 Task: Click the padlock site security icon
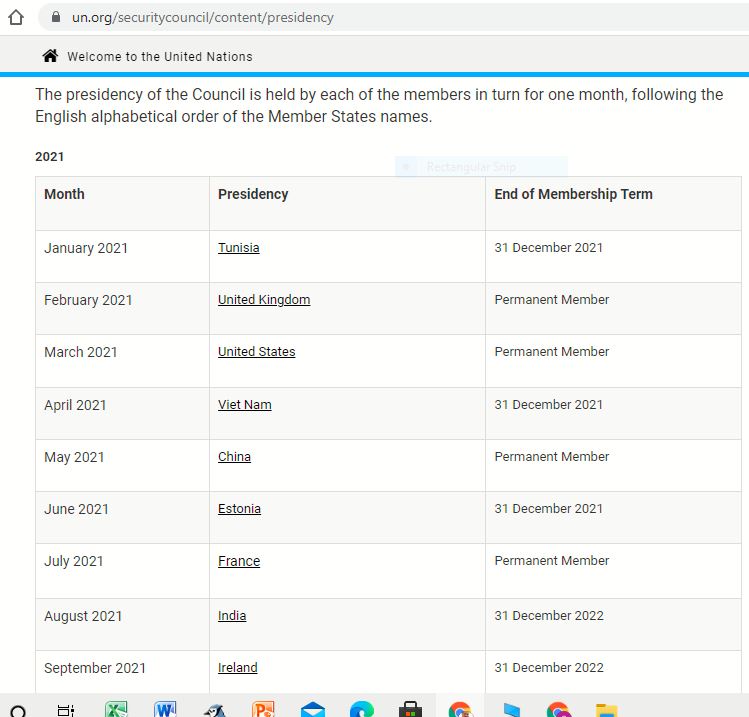(55, 17)
